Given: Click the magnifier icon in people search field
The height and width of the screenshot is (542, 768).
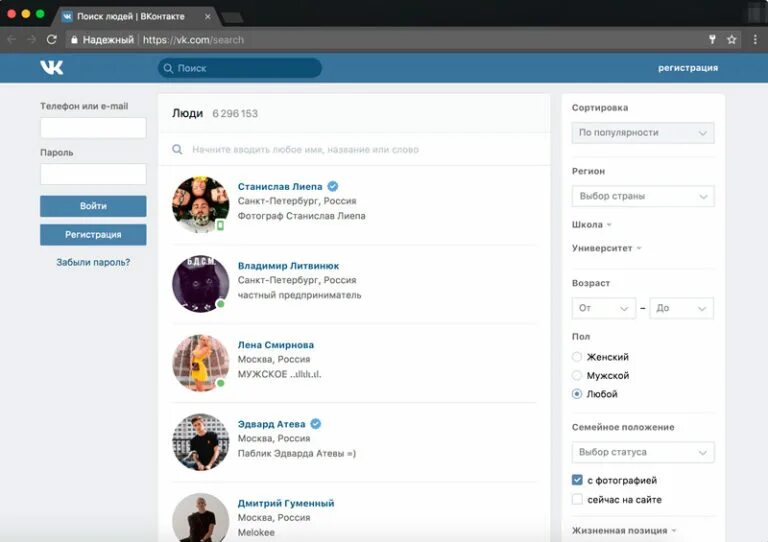Looking at the screenshot, I should pos(177,149).
